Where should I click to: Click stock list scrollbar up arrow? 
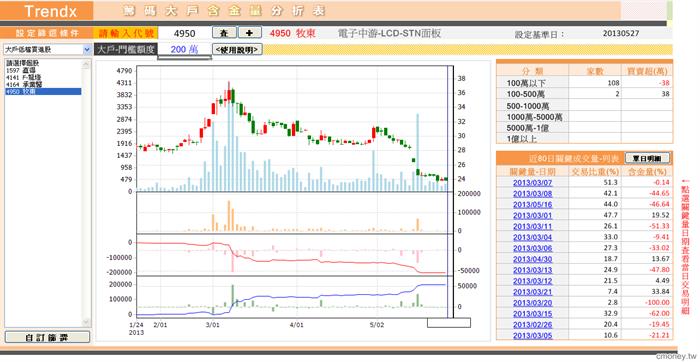pos(87,64)
